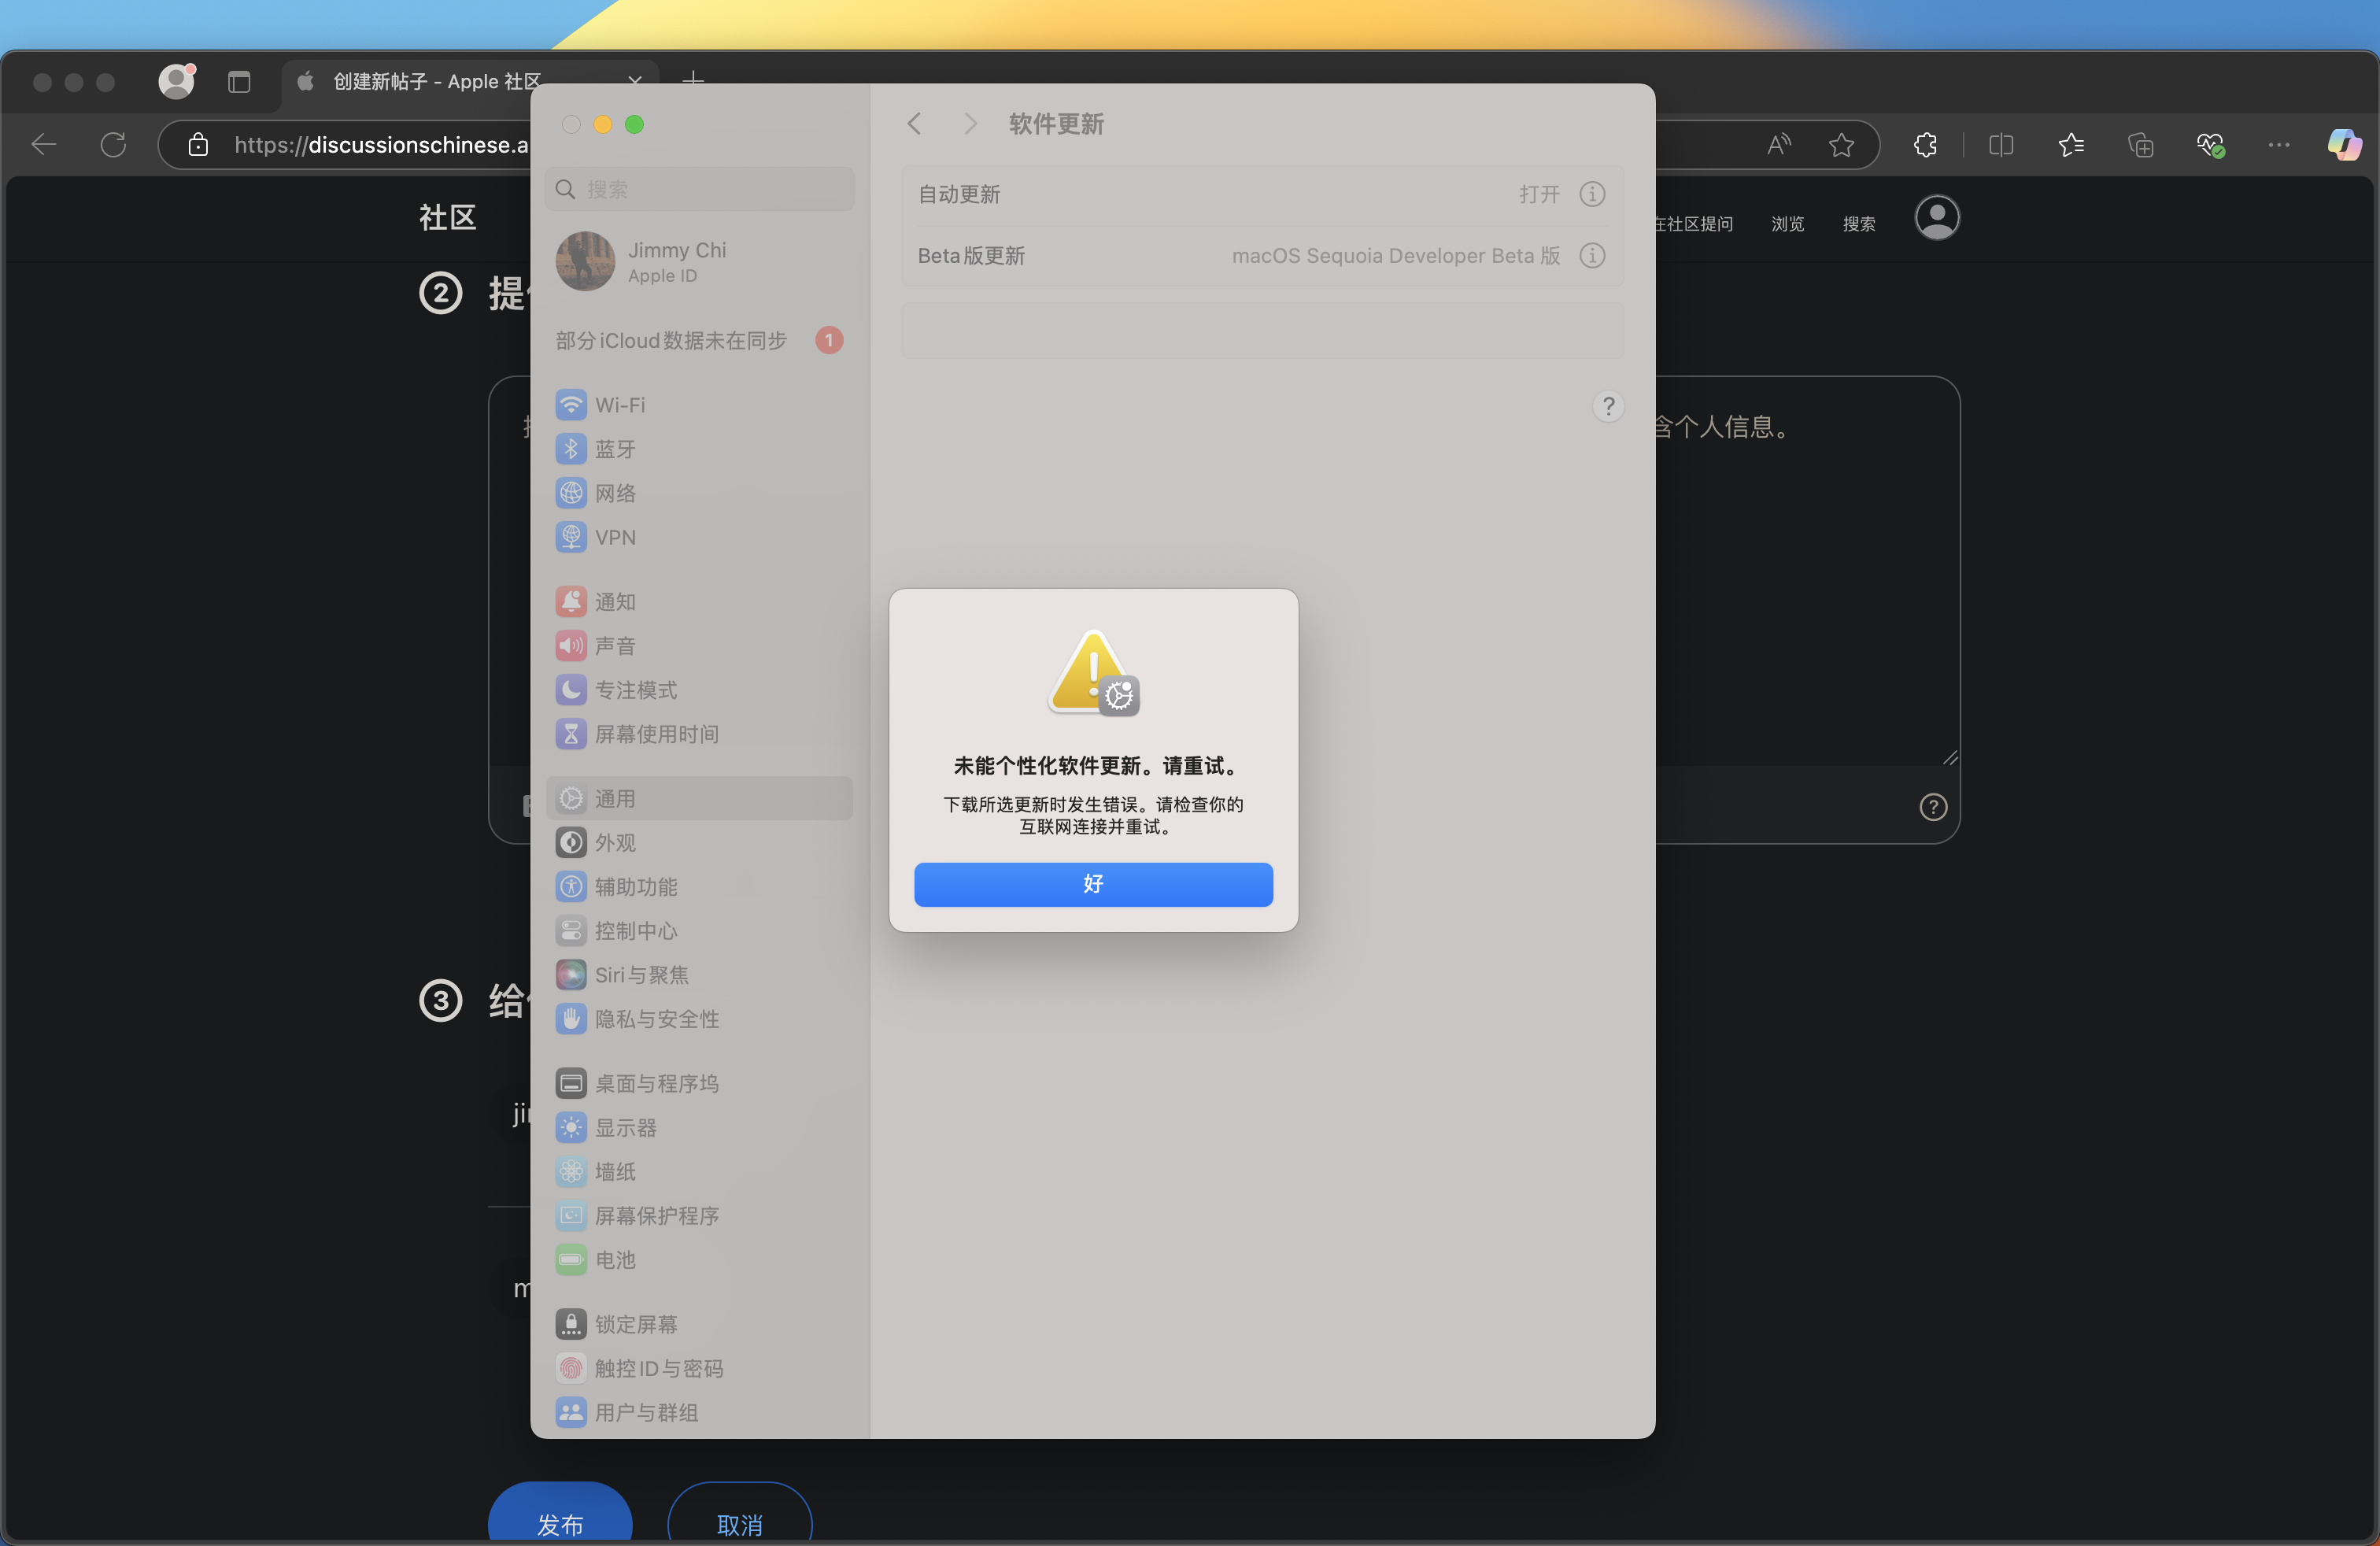Go forward with settings chevron arrow
This screenshot has width=2380, height=1546.
[x=970, y=124]
